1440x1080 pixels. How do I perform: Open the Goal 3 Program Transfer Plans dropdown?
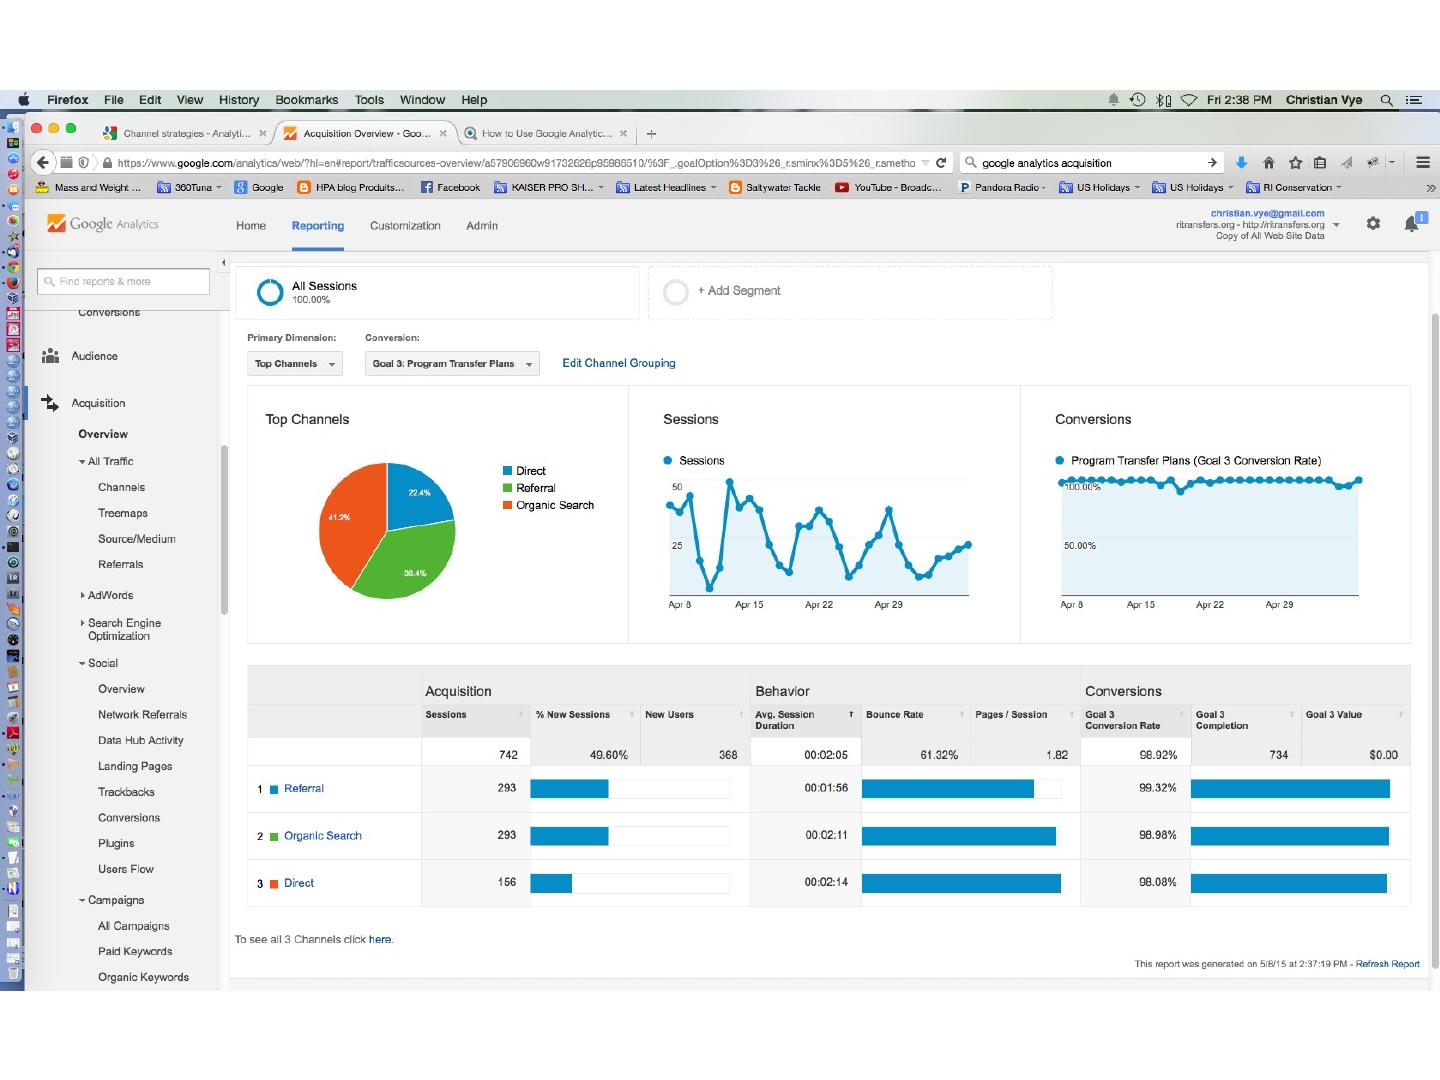tap(452, 364)
